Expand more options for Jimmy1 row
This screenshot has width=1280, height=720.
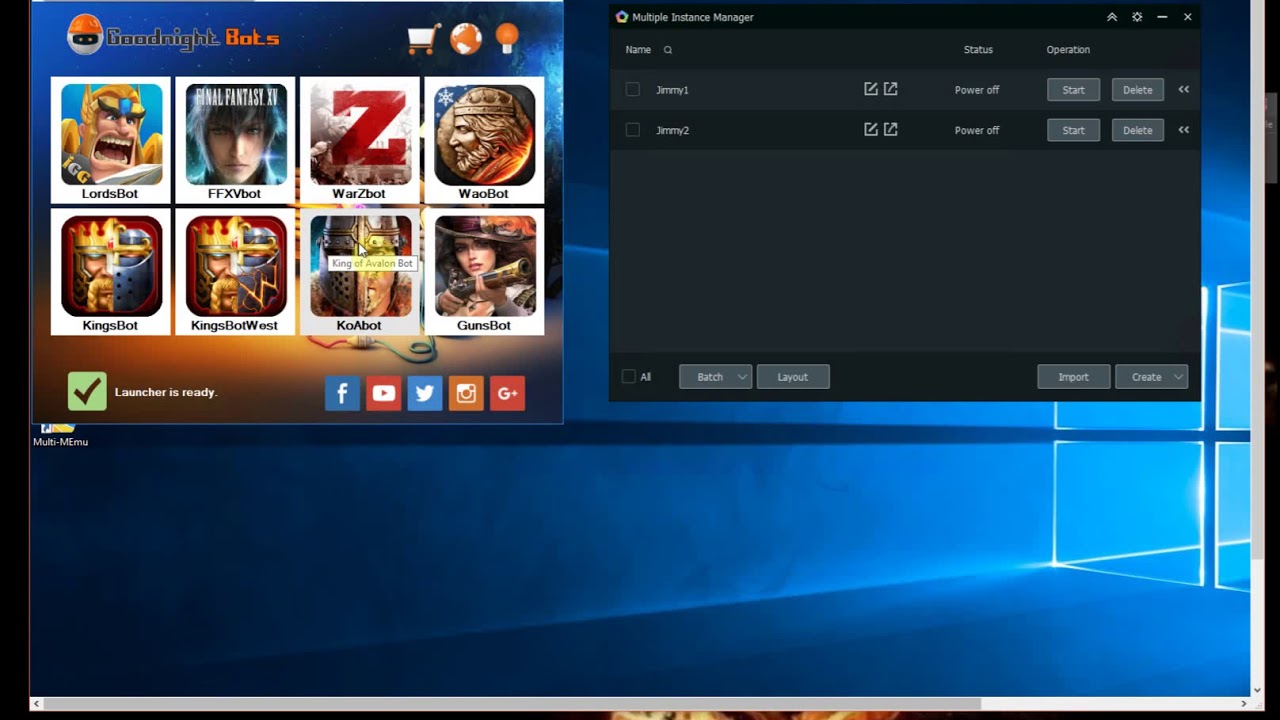click(1184, 89)
